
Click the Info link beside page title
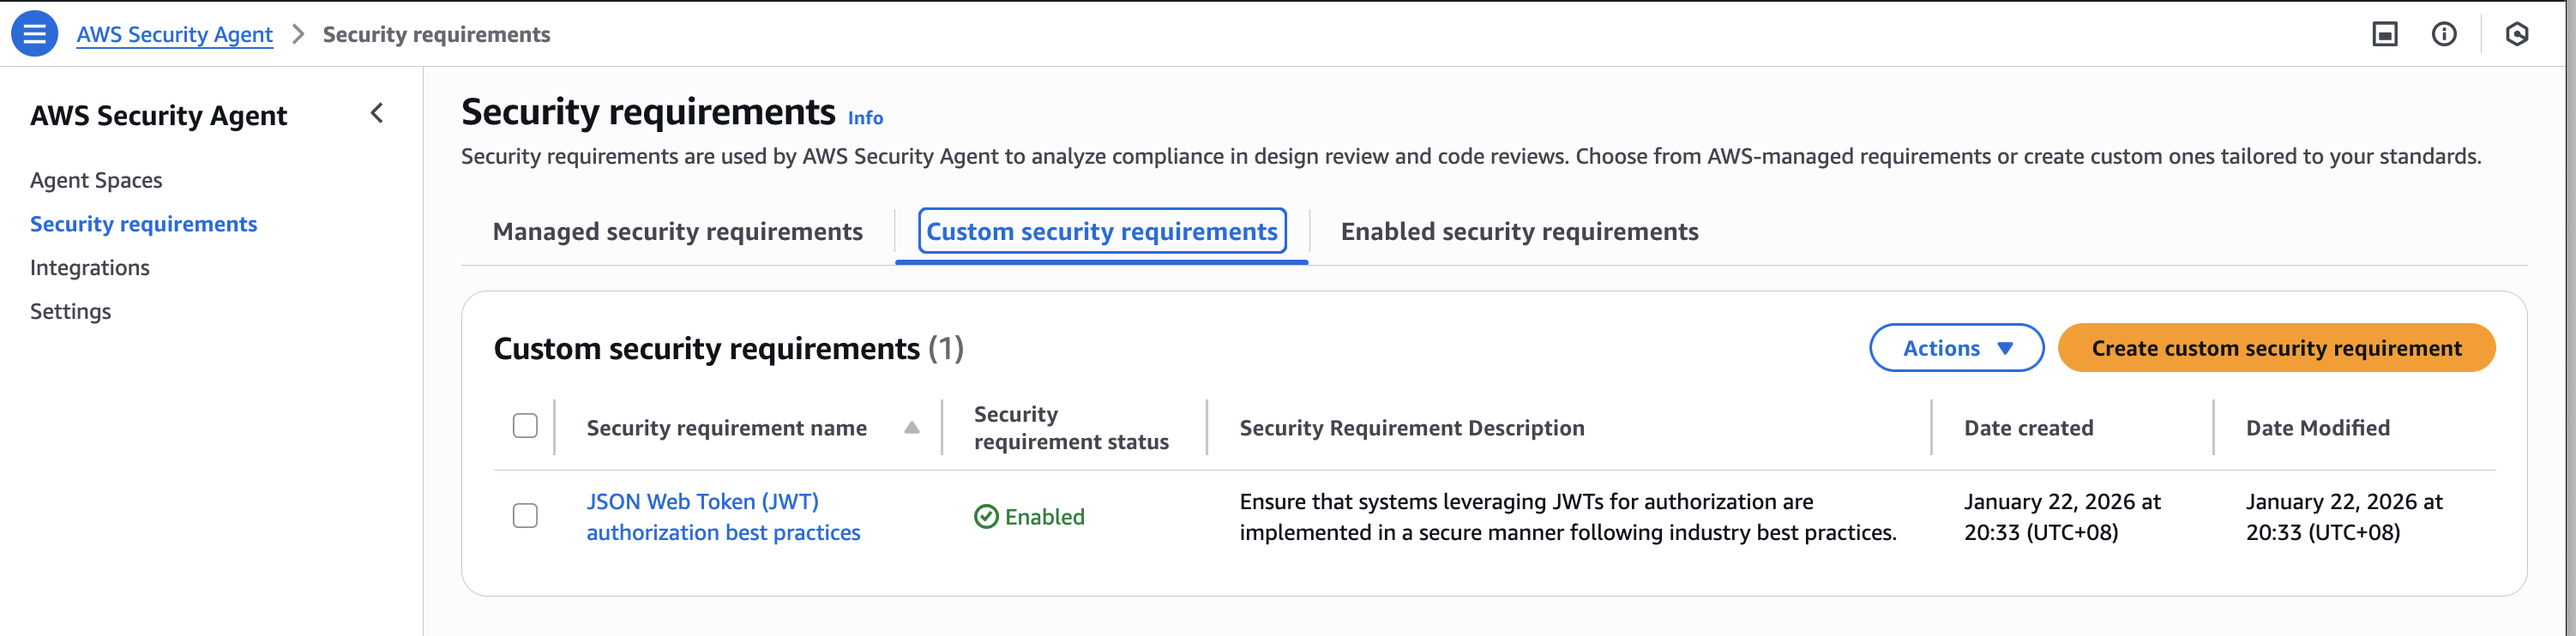pyautogui.click(x=865, y=118)
